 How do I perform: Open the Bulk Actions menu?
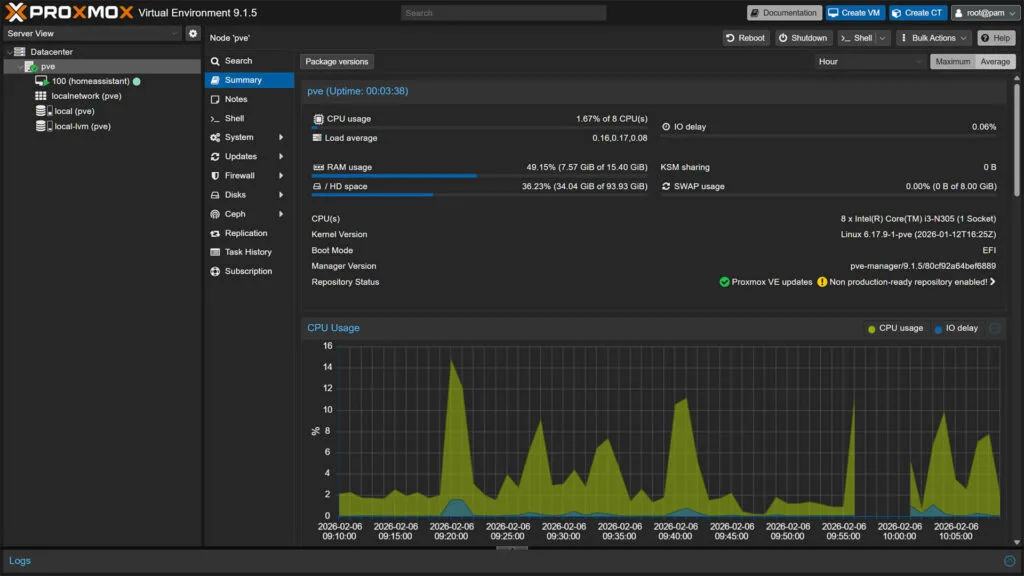tap(933, 38)
